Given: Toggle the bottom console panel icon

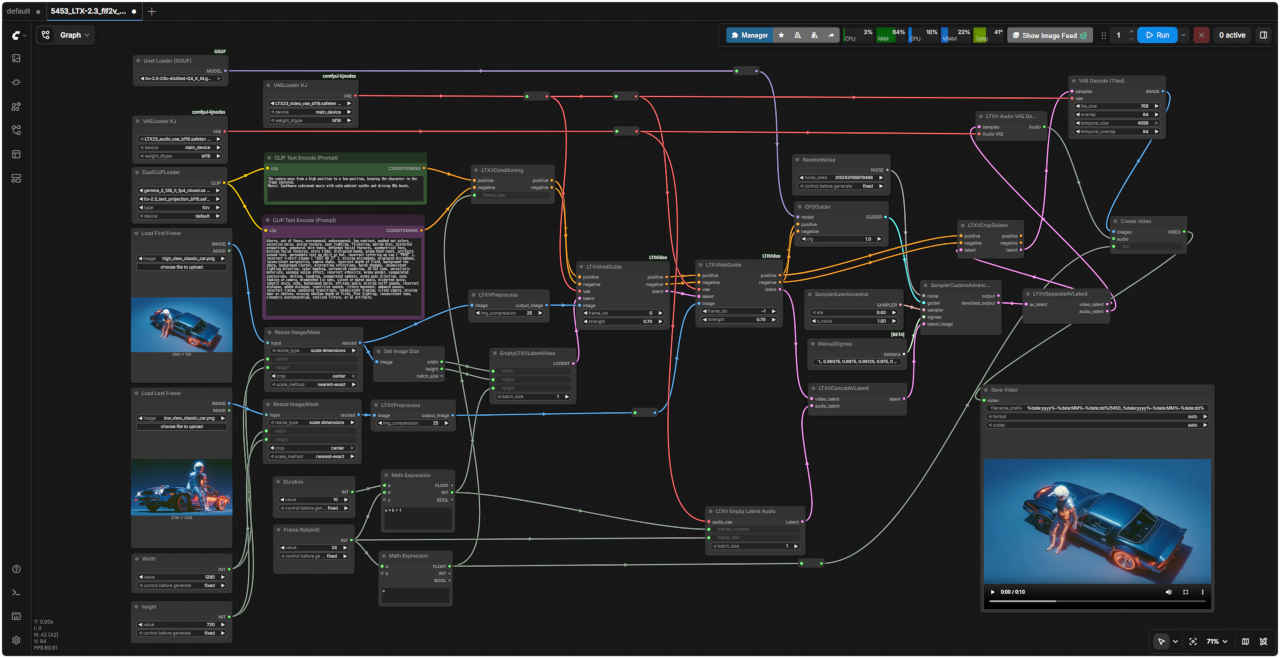Looking at the screenshot, I should click(16, 593).
